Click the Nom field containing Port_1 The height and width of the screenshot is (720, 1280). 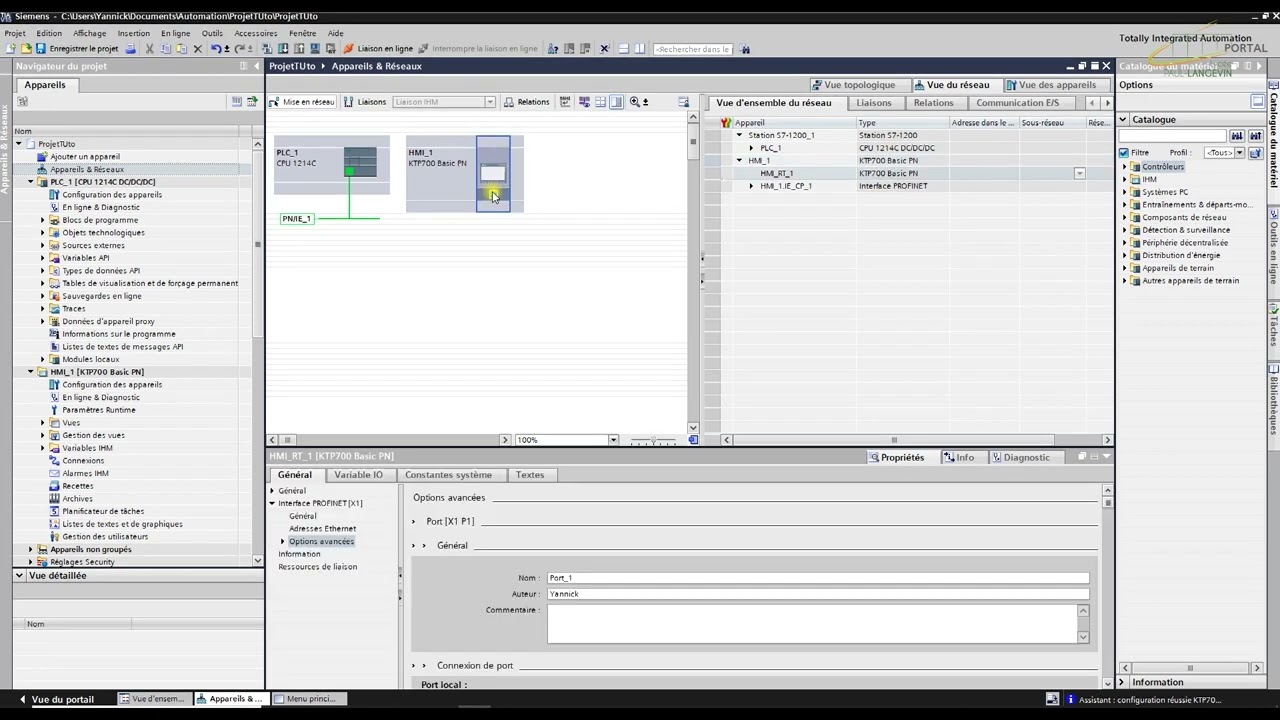click(x=817, y=578)
